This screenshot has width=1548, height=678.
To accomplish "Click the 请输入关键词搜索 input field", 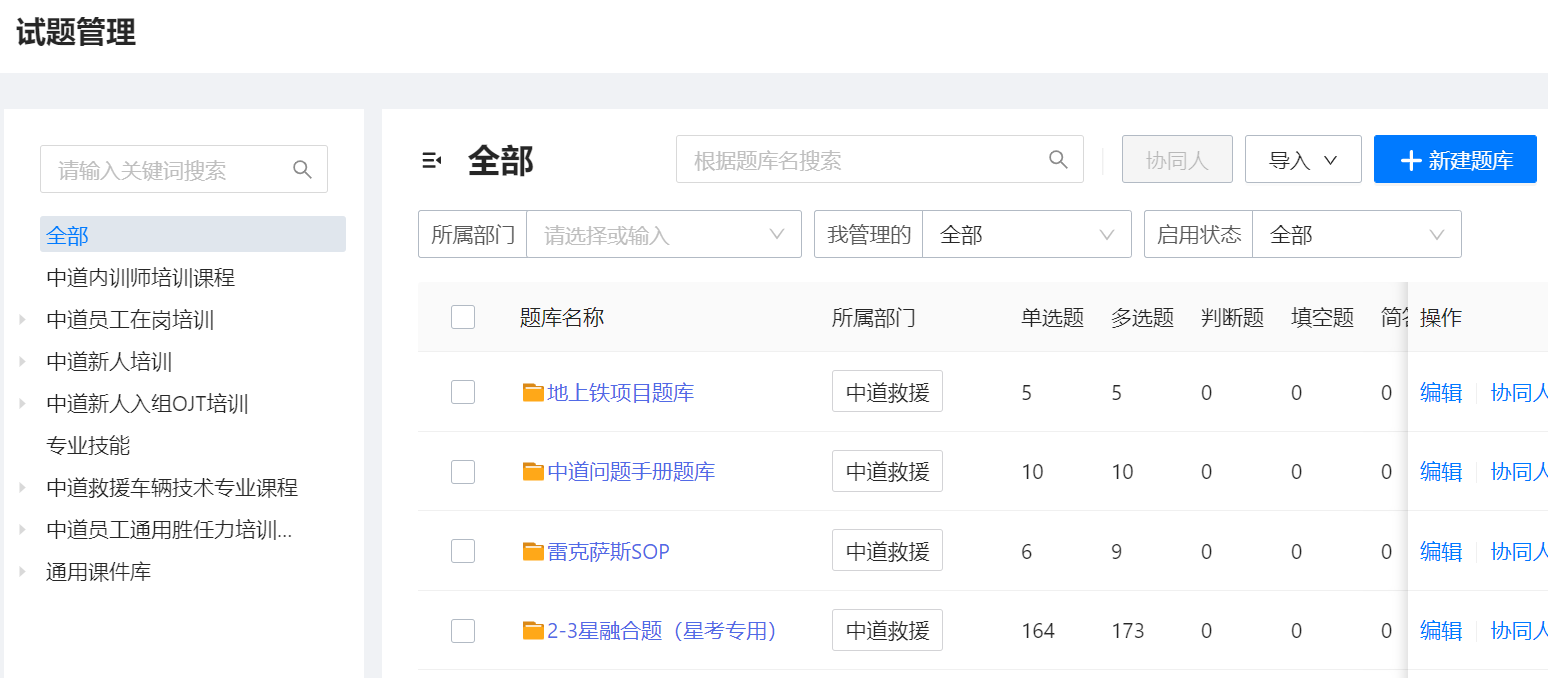I will (x=184, y=170).
